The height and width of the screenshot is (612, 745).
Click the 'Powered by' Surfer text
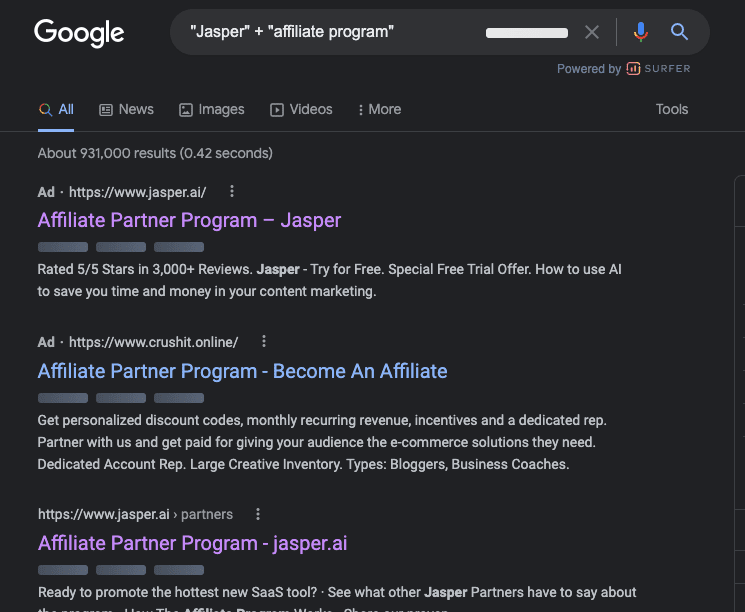tap(589, 69)
